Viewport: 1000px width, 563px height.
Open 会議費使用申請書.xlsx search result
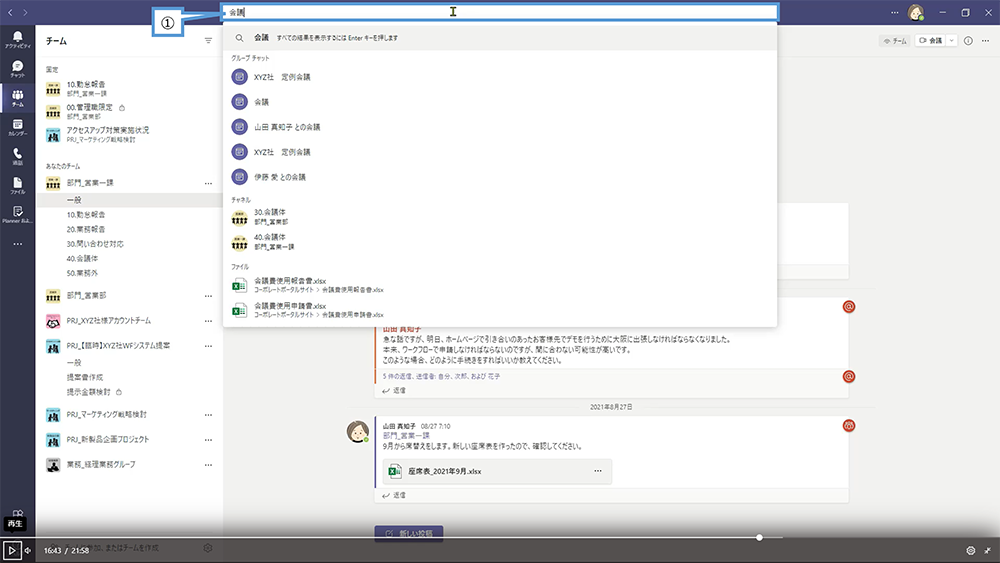click(x=500, y=310)
